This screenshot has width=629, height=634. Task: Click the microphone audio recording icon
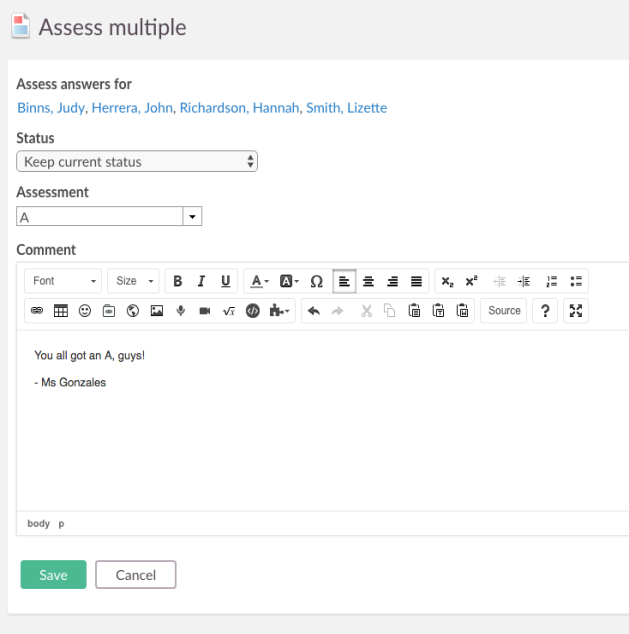pos(181,311)
